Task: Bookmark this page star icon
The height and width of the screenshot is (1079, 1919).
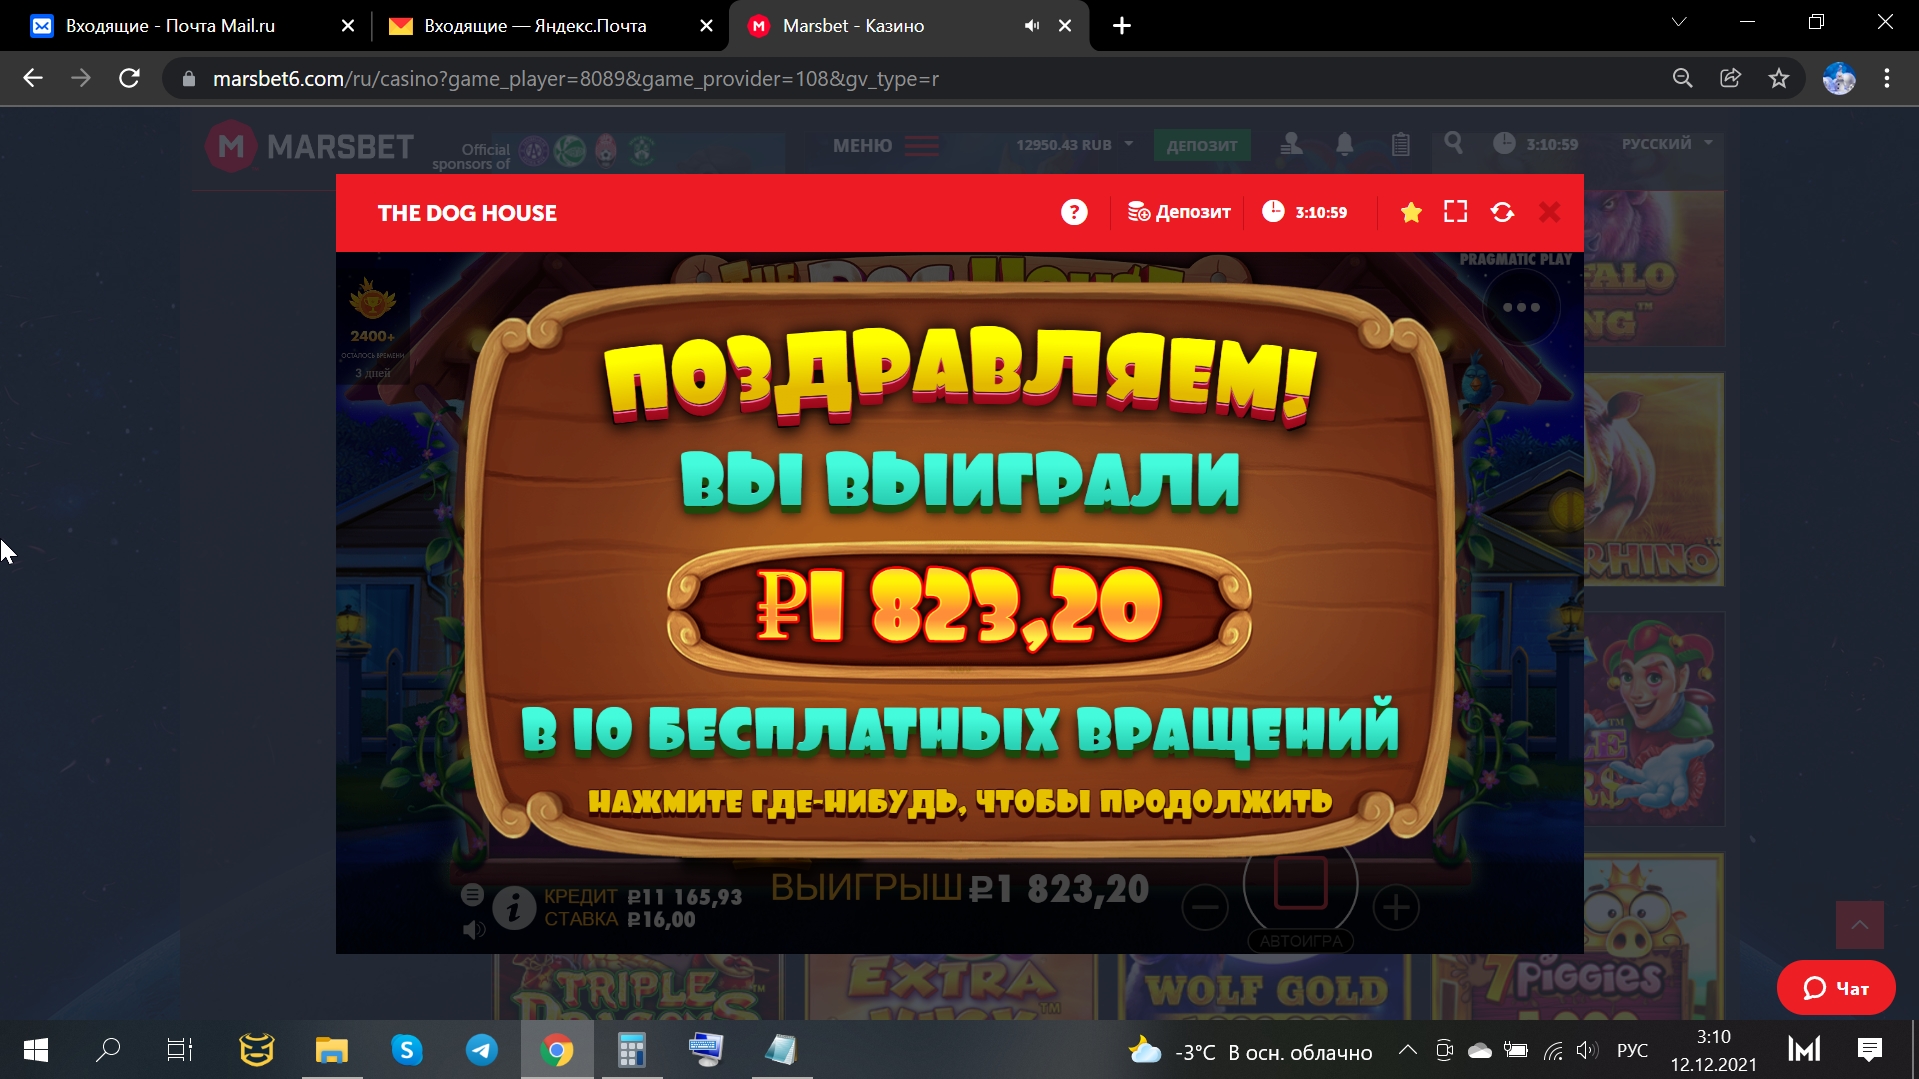Action: click(1779, 78)
